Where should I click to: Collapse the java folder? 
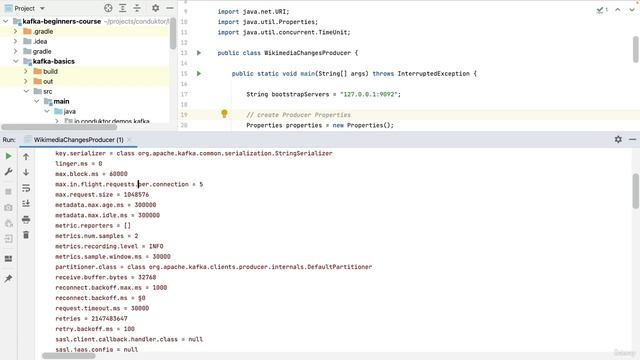coord(47,111)
